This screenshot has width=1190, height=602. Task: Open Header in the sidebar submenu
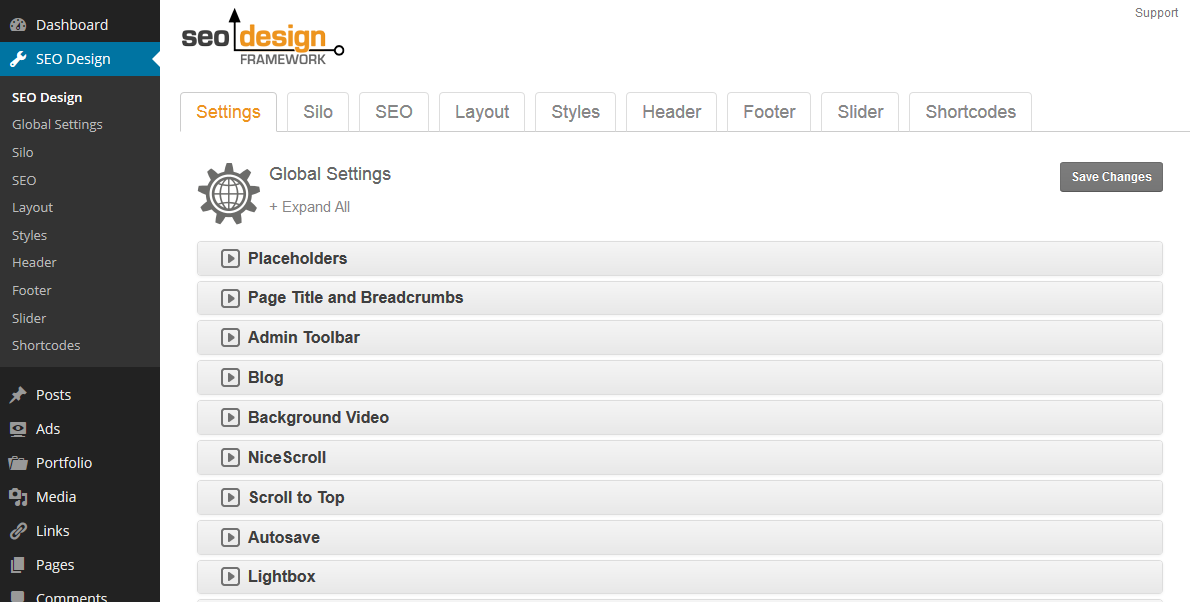[34, 263]
